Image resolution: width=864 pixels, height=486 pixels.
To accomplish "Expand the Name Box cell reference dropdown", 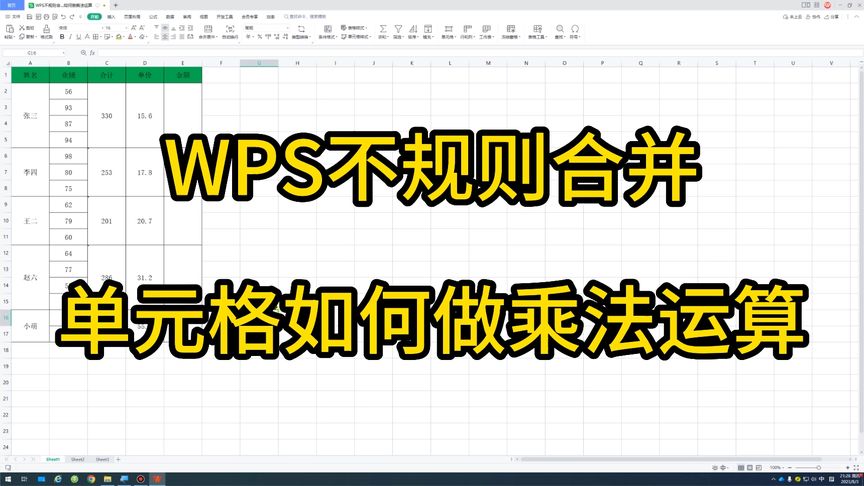I will [66, 52].
